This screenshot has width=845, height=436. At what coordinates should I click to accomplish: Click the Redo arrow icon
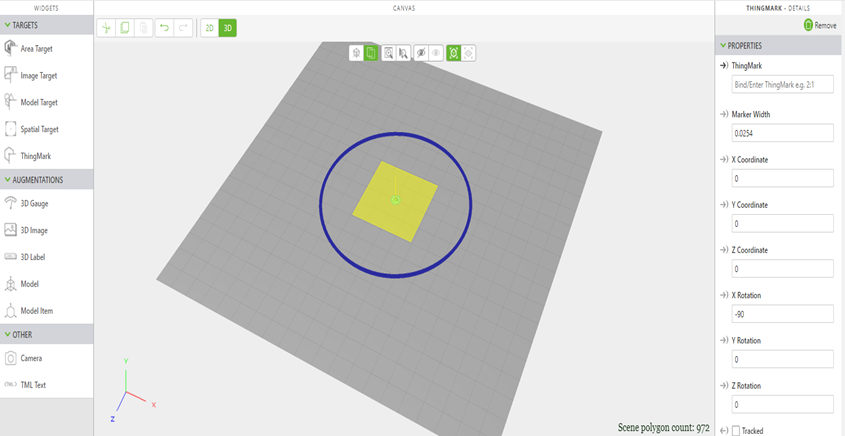pyautogui.click(x=183, y=28)
